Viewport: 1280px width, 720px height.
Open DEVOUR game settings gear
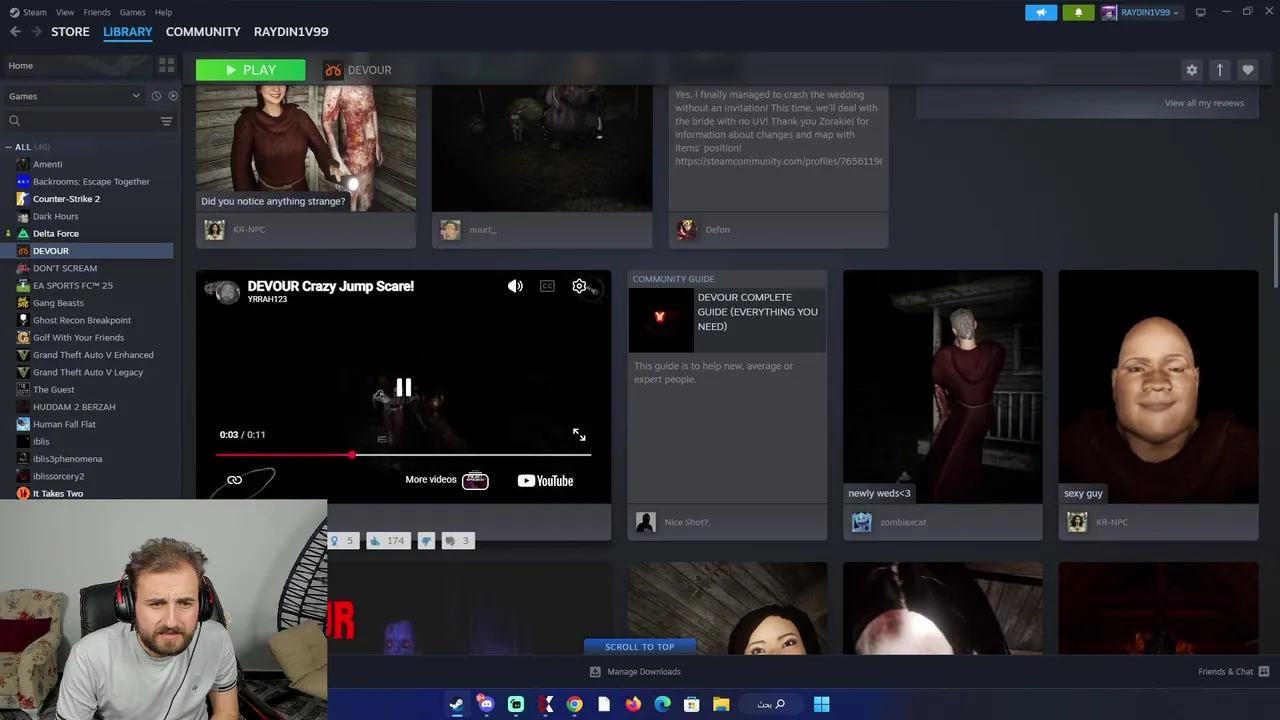(1191, 70)
